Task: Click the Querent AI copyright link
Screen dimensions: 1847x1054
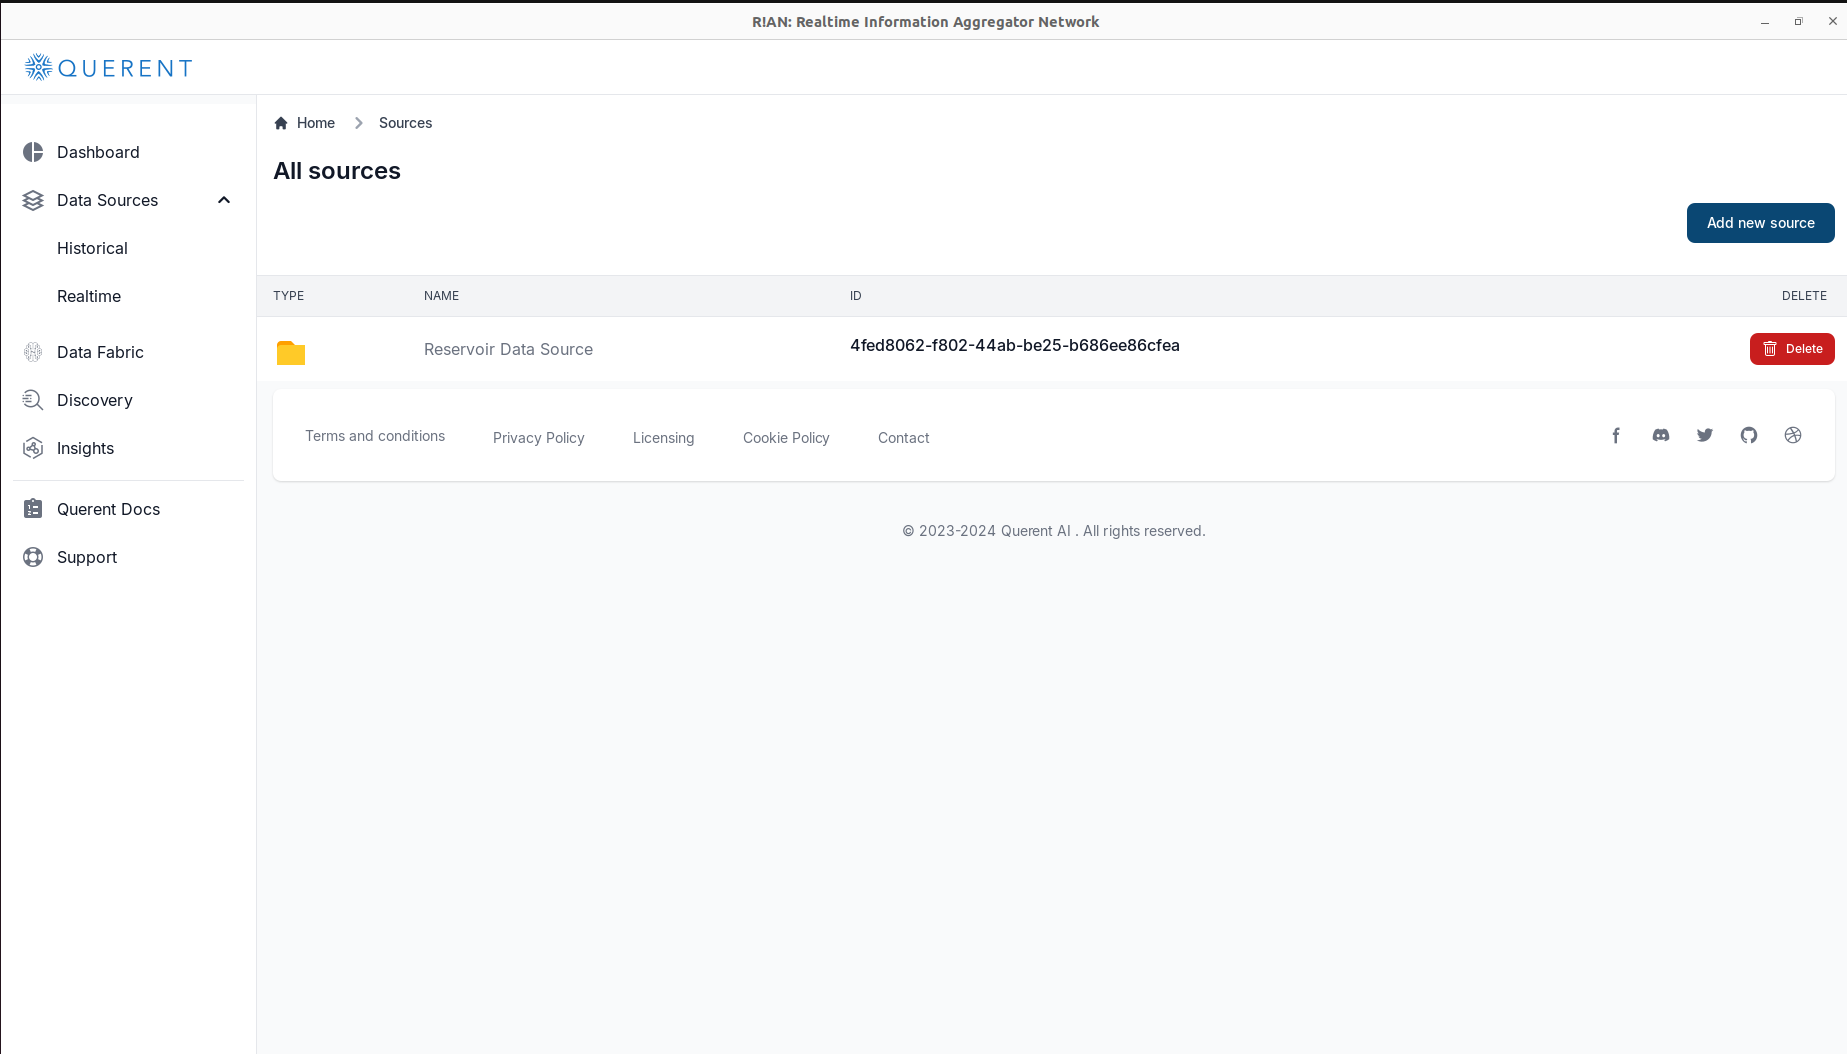Action: 1036,531
